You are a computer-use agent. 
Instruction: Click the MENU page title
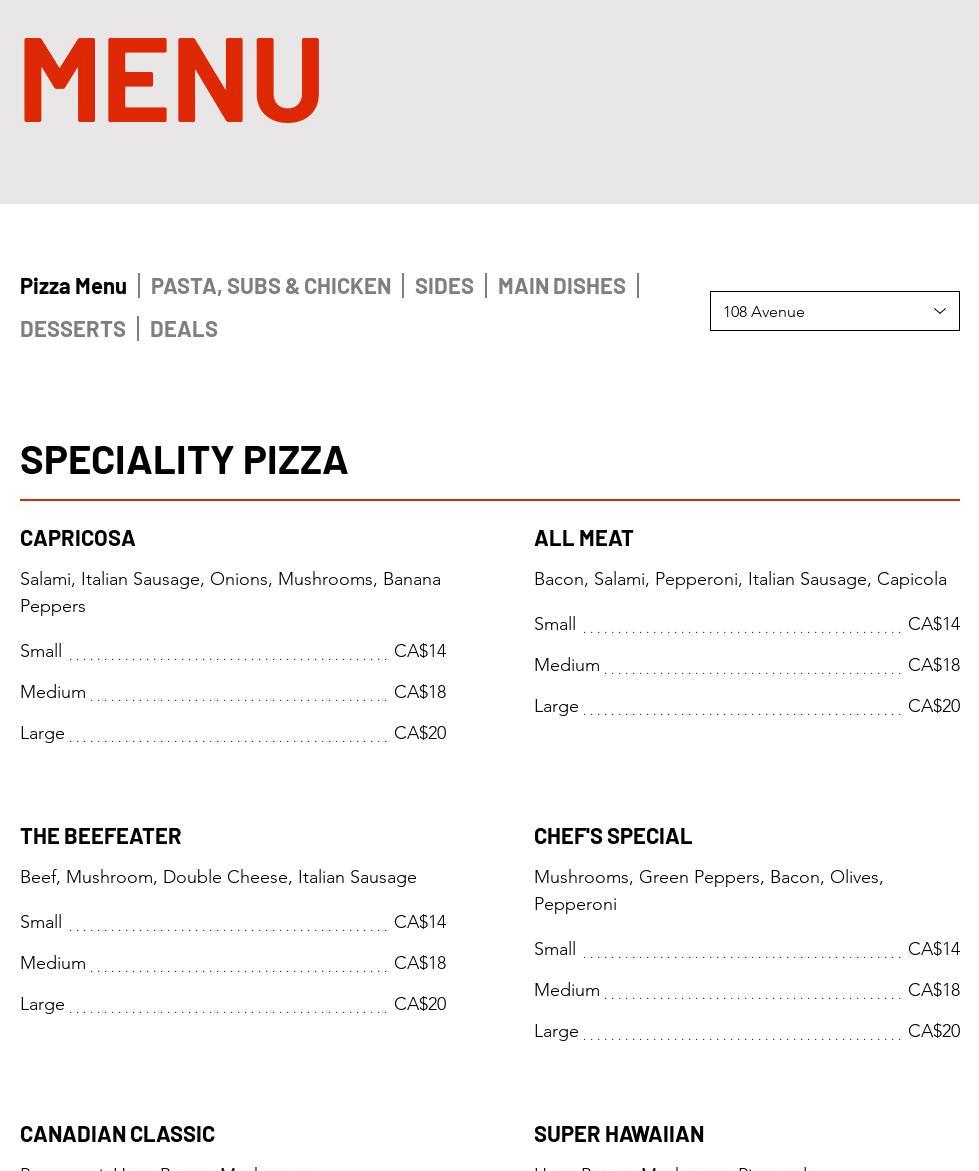171,80
